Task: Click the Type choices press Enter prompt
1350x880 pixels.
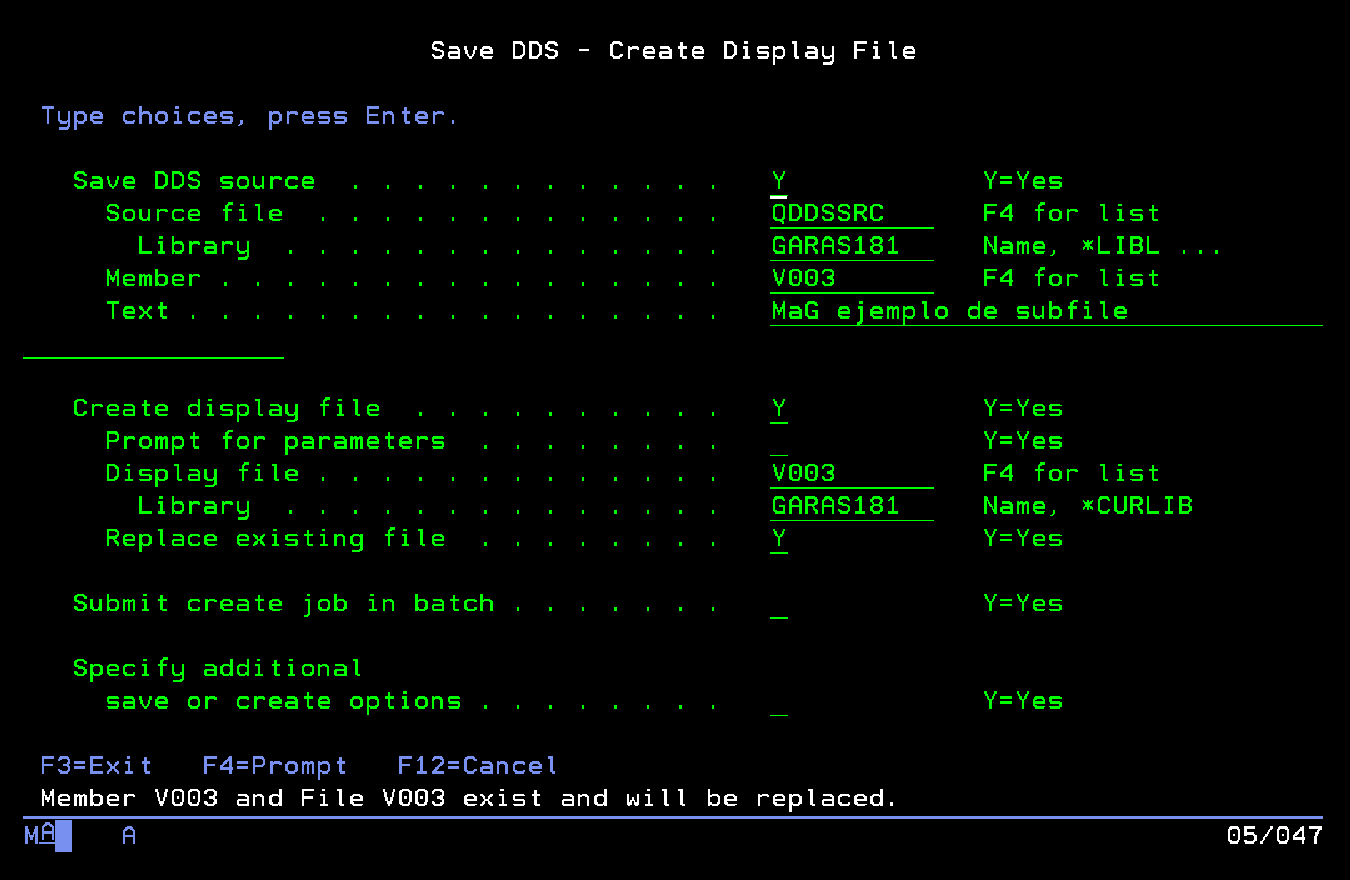Action: [250, 115]
